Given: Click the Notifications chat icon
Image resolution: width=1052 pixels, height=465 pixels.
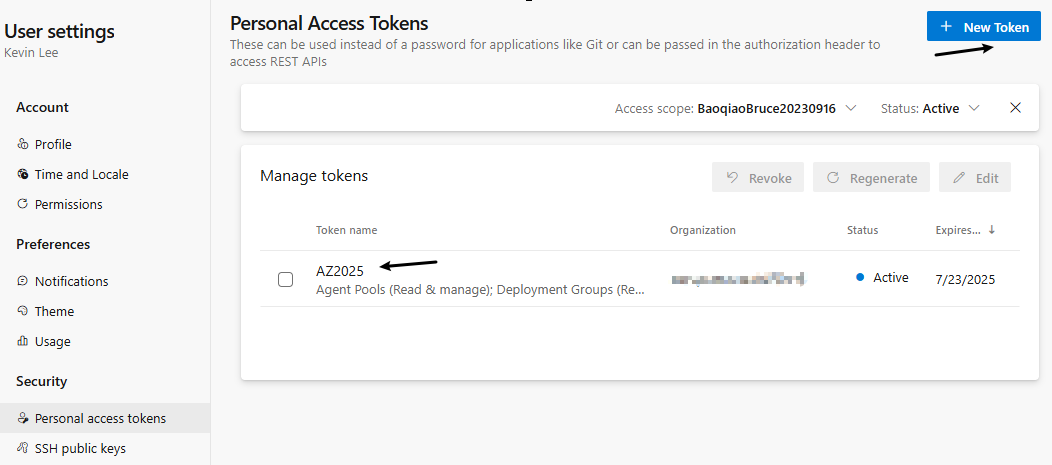Looking at the screenshot, I should (23, 280).
